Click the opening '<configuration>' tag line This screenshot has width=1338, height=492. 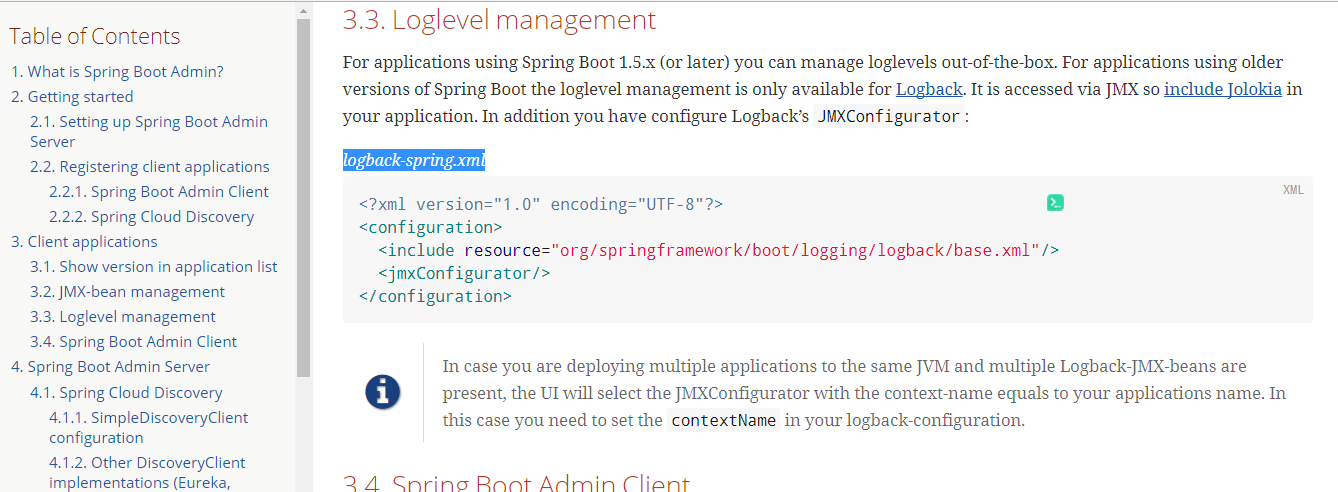(430, 227)
